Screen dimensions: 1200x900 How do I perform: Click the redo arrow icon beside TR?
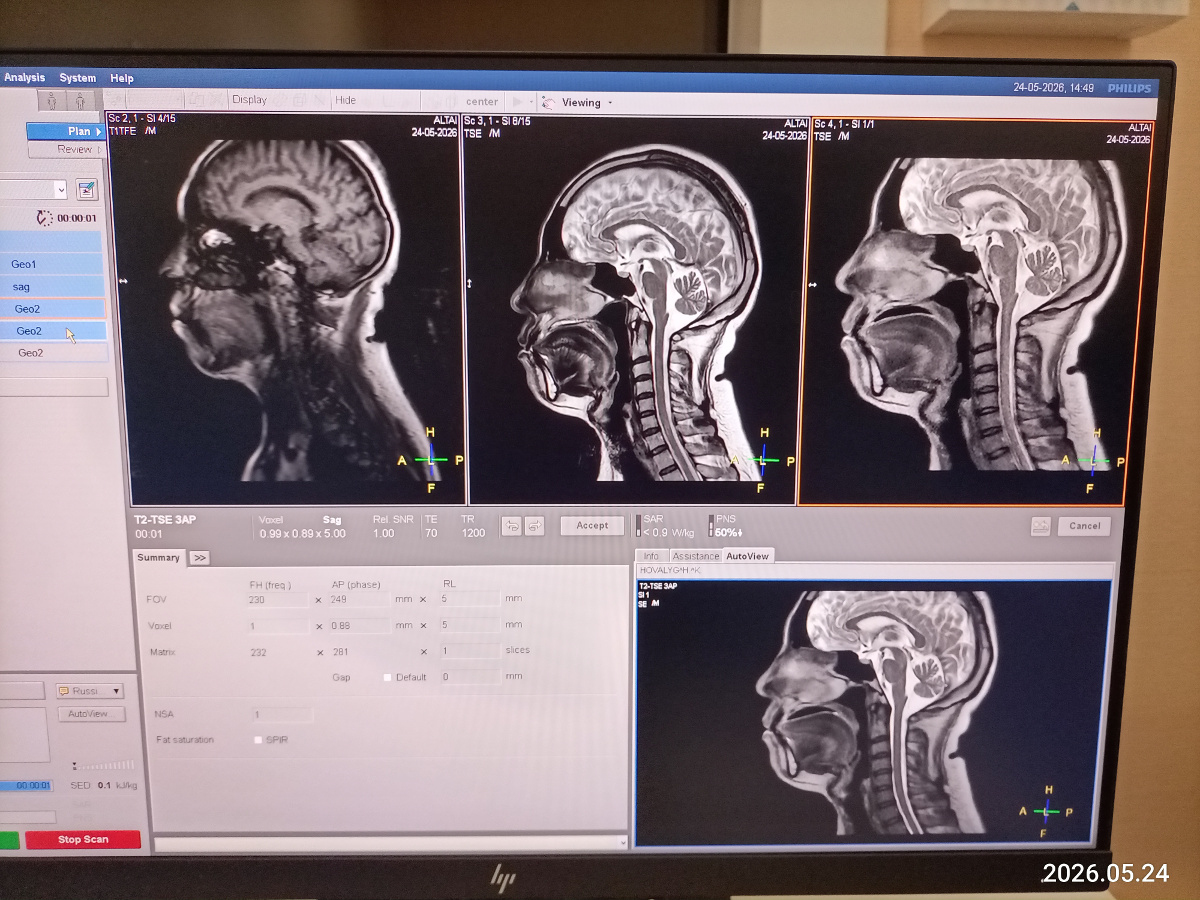pyautogui.click(x=534, y=526)
